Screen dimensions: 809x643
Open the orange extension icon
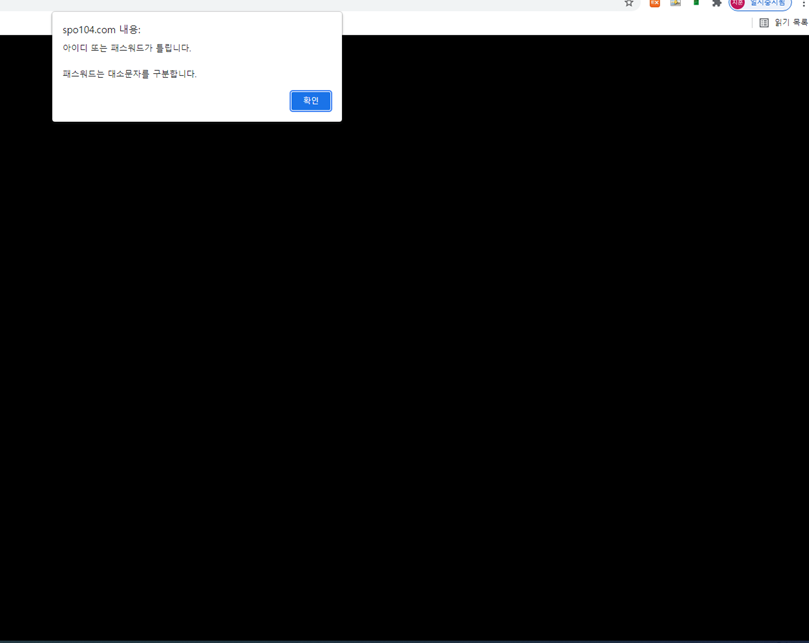(x=655, y=3)
